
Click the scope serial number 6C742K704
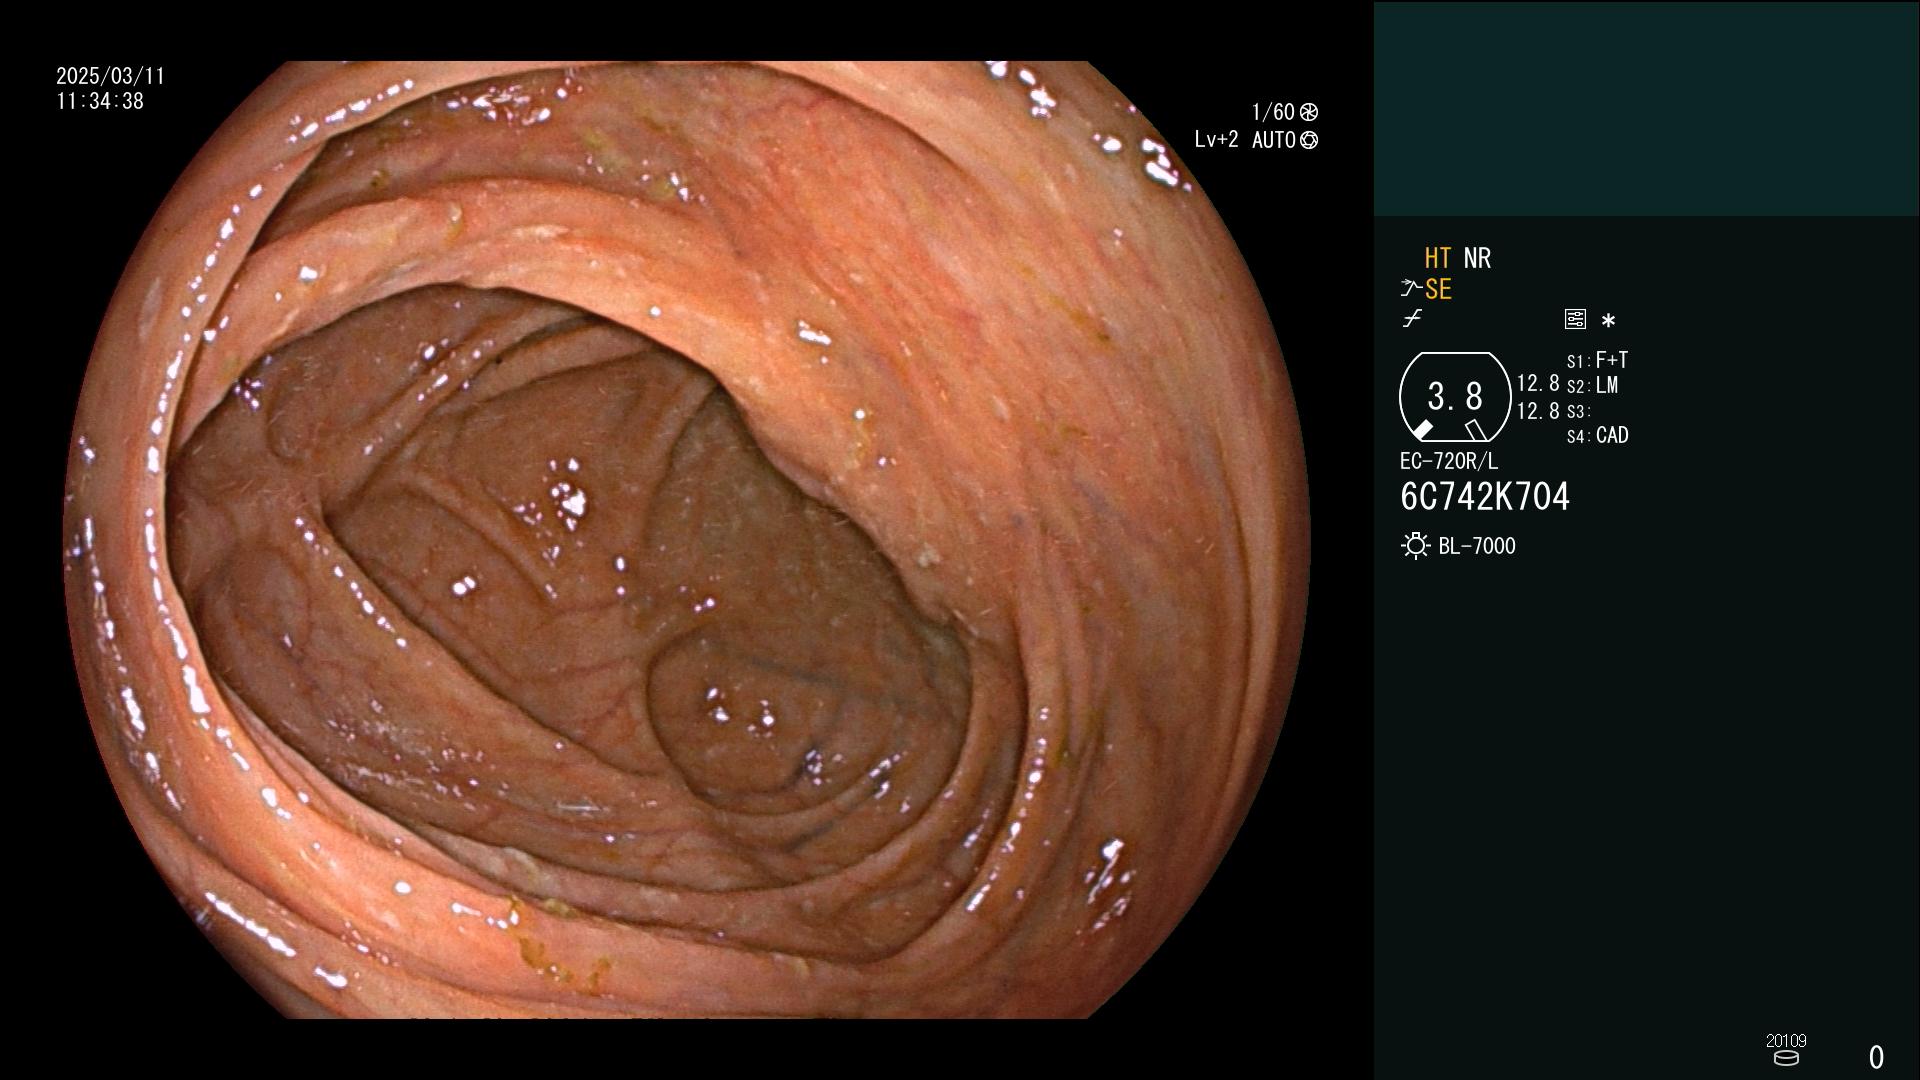(x=1485, y=497)
